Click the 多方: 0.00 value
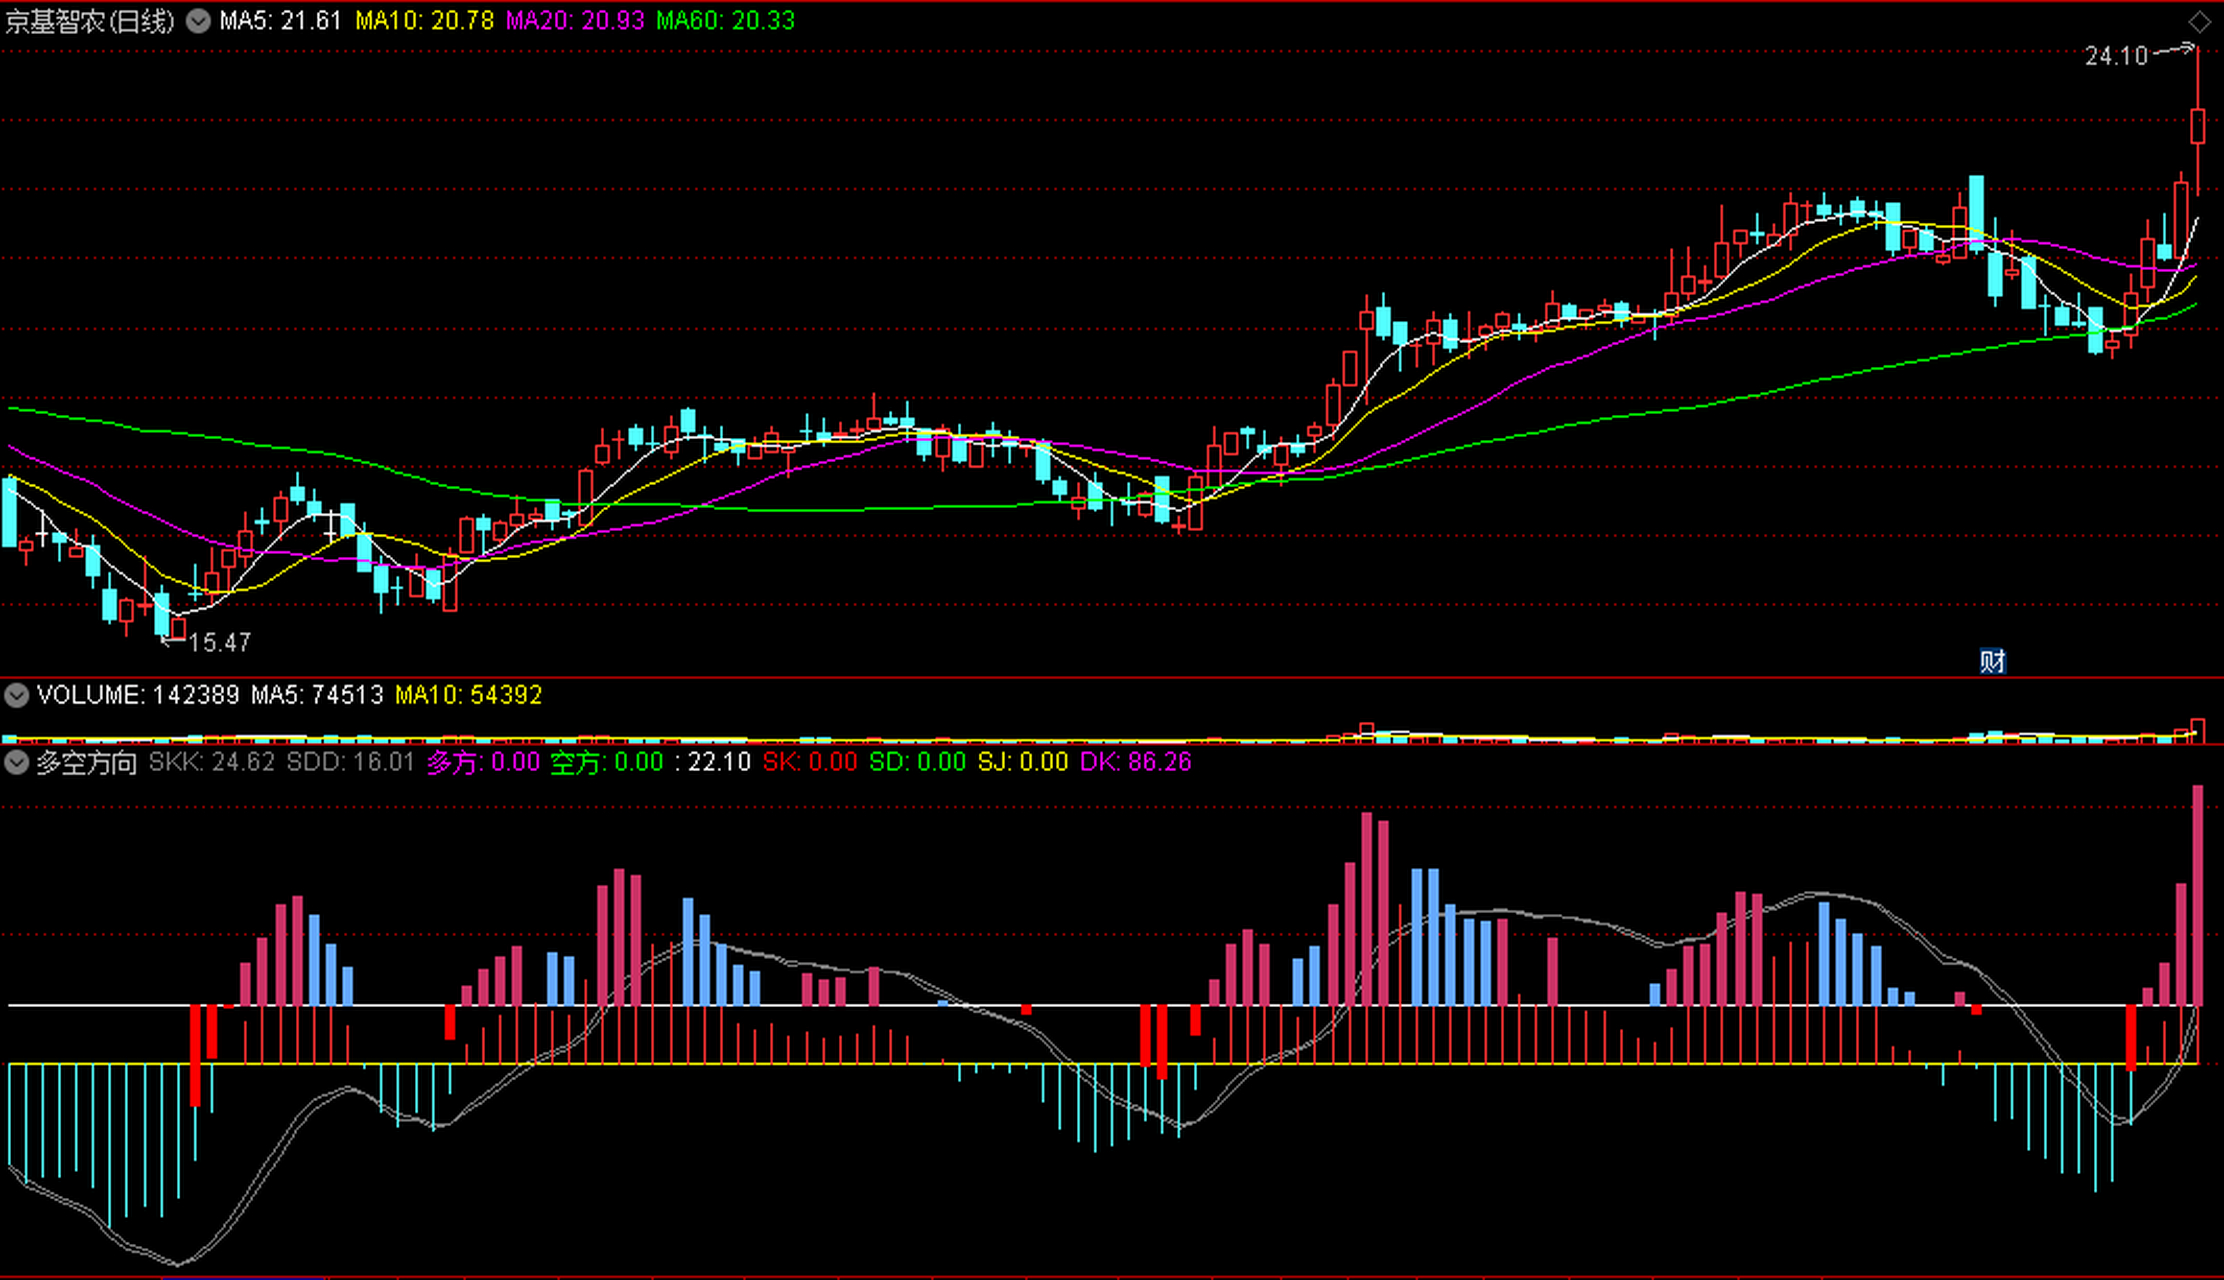The width and height of the screenshot is (2224, 1280). (x=484, y=763)
